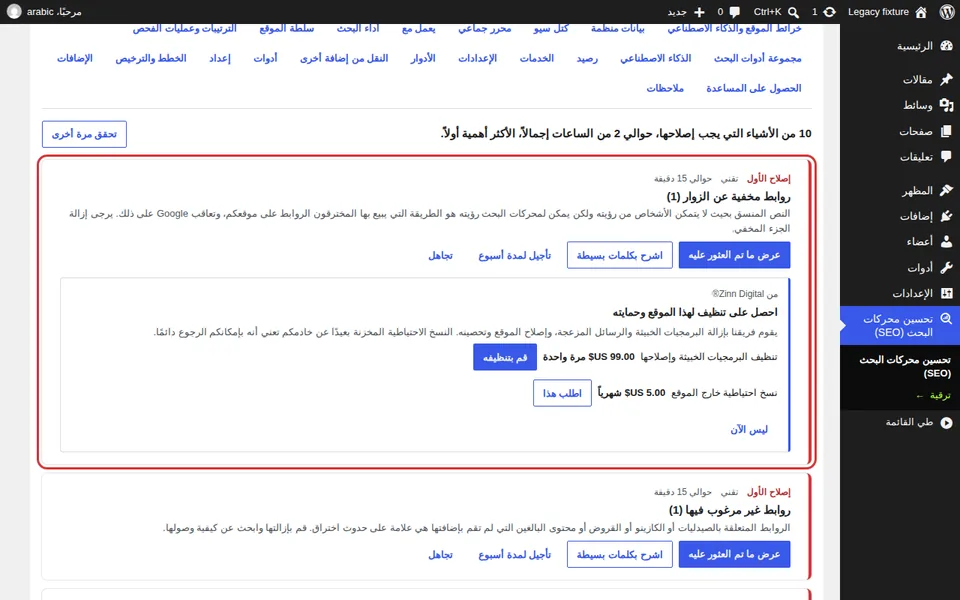The image size is (960, 600).
Task: Open the محرر جماعي tab
Action: tap(484, 29)
